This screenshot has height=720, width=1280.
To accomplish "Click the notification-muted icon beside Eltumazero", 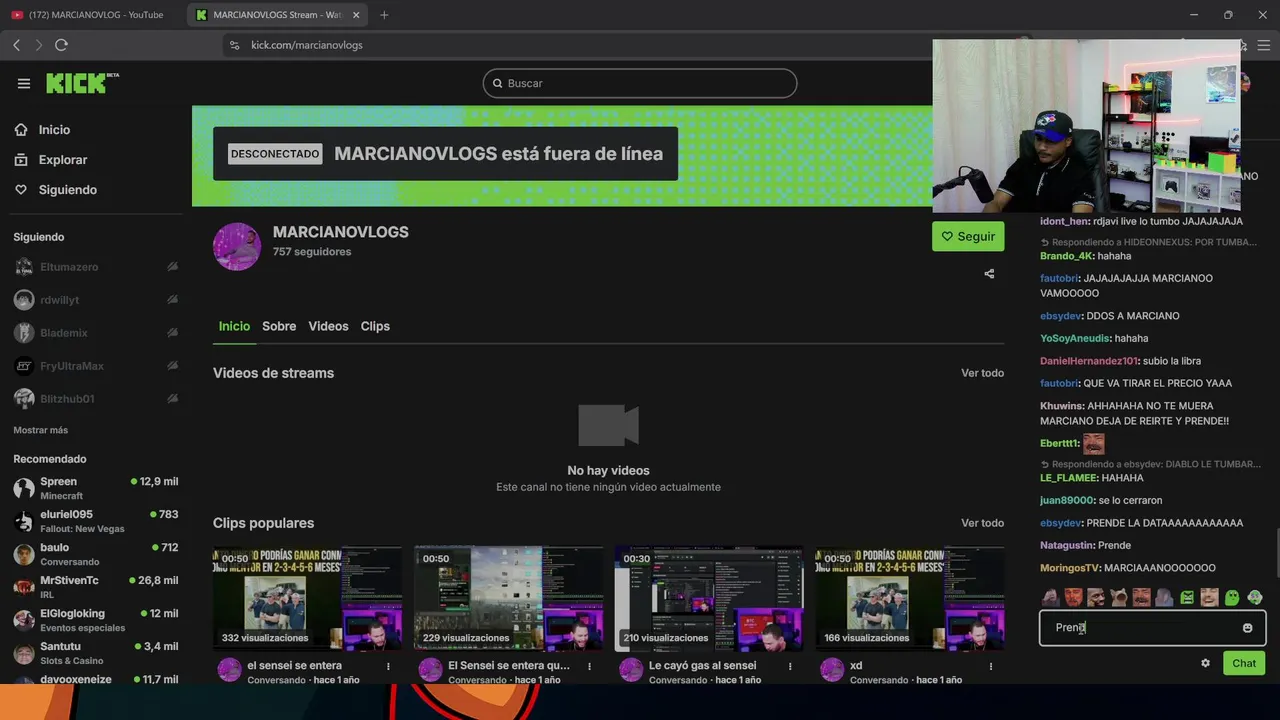I will pos(172,267).
